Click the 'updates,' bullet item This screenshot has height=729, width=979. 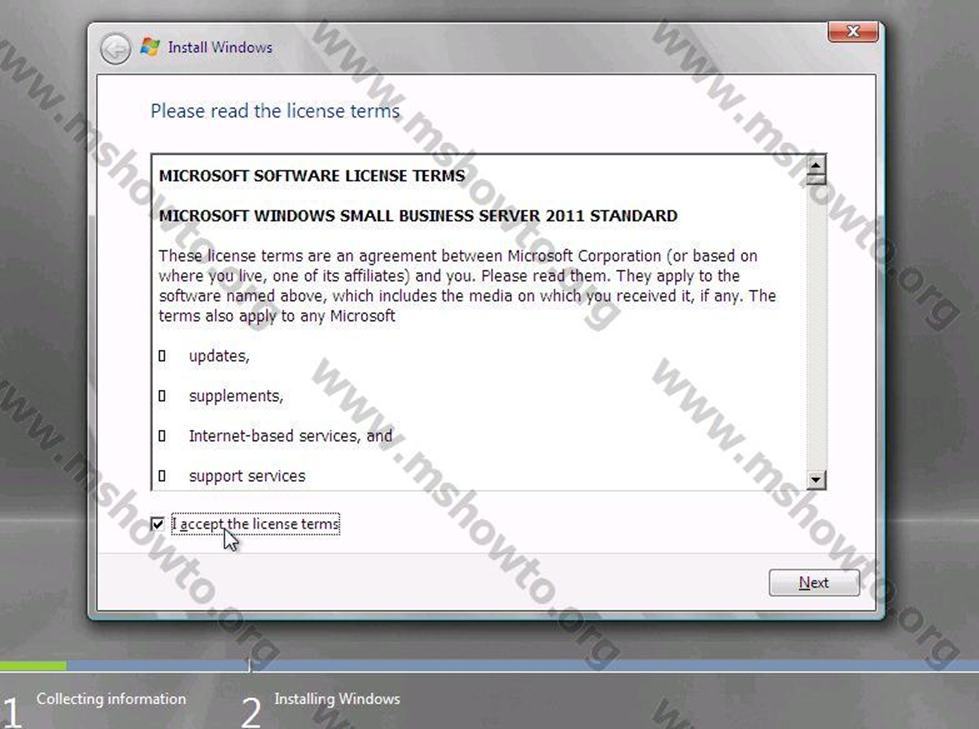click(x=219, y=356)
